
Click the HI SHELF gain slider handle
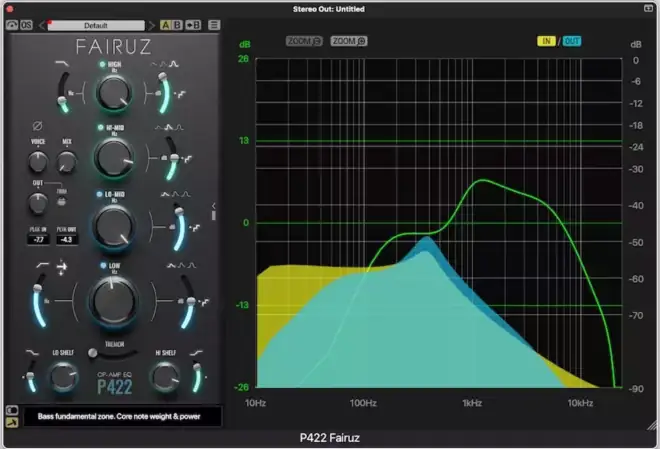click(x=197, y=367)
